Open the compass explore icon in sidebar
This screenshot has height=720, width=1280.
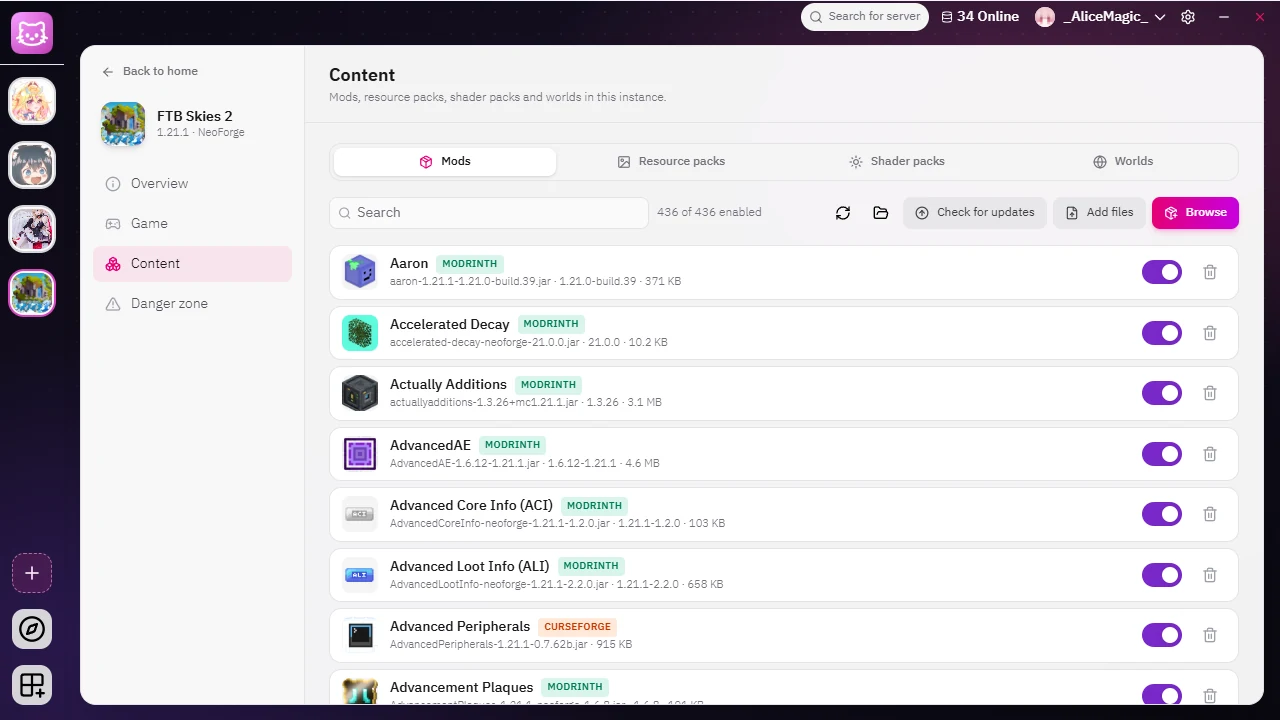point(32,629)
